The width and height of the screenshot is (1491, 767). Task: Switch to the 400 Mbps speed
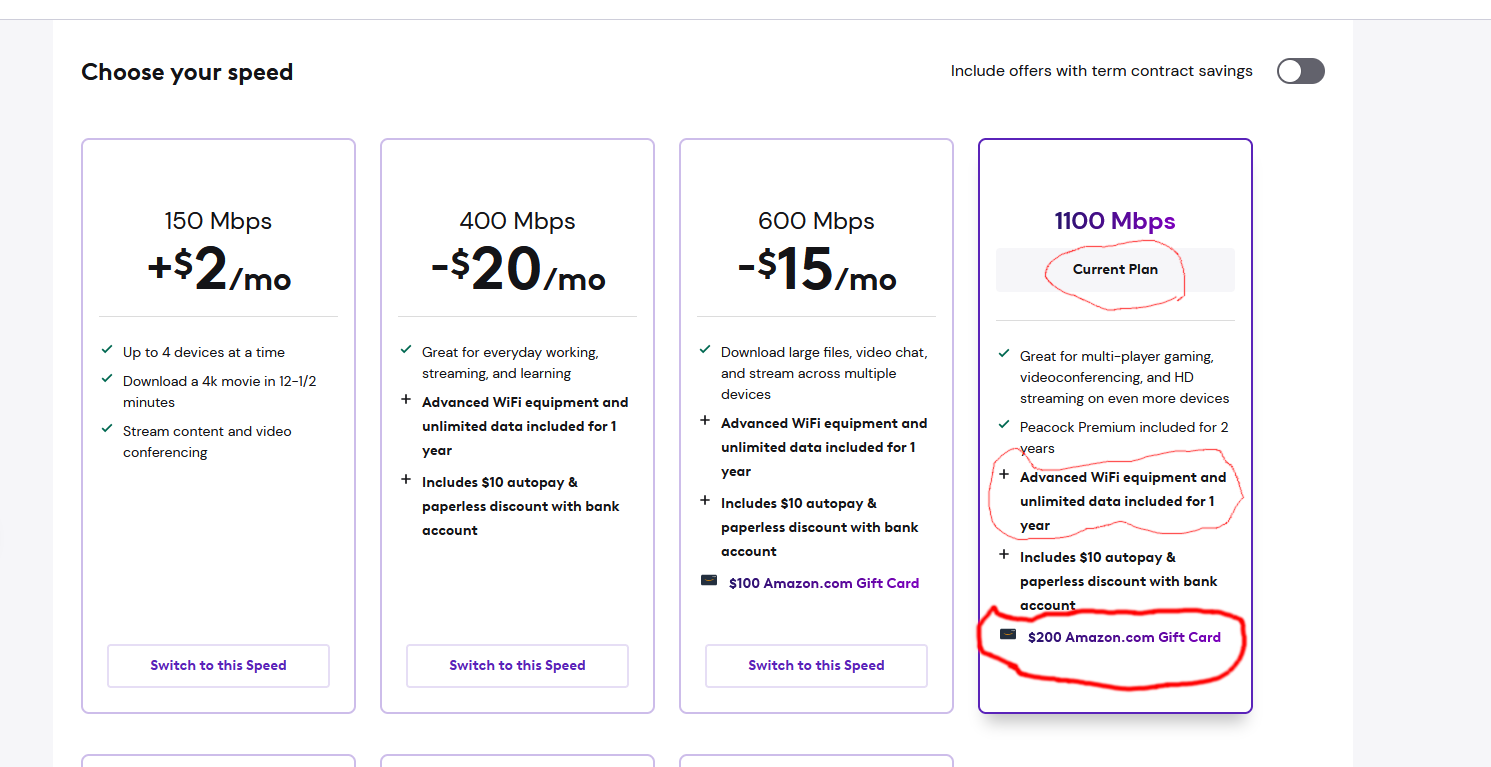[517, 666]
